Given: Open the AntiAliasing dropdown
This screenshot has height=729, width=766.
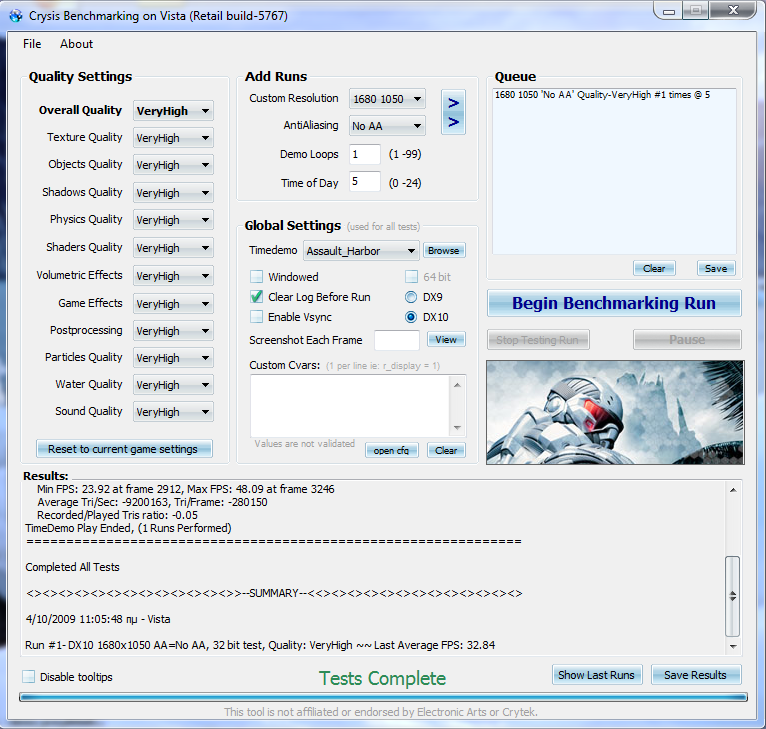Looking at the screenshot, I should point(387,126).
